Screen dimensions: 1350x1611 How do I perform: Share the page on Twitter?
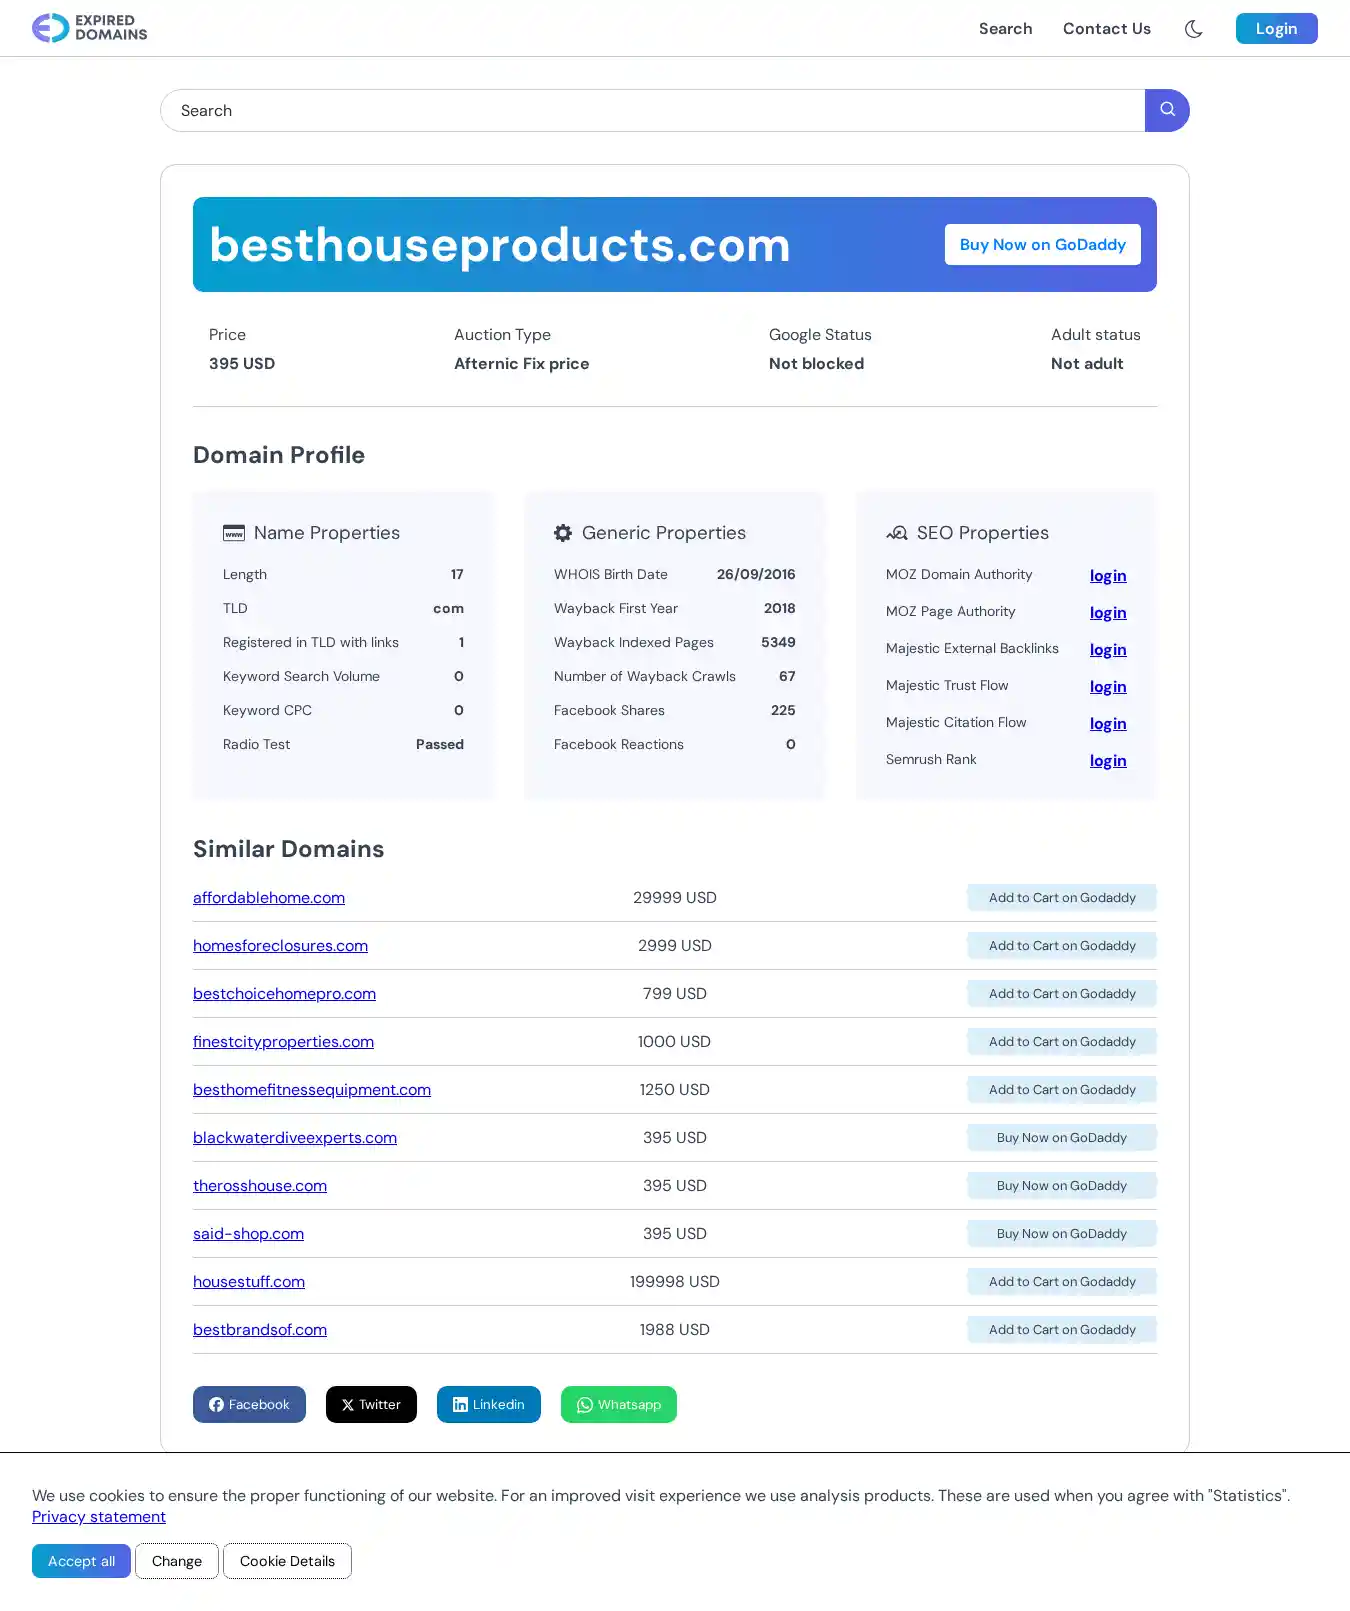[371, 1404]
